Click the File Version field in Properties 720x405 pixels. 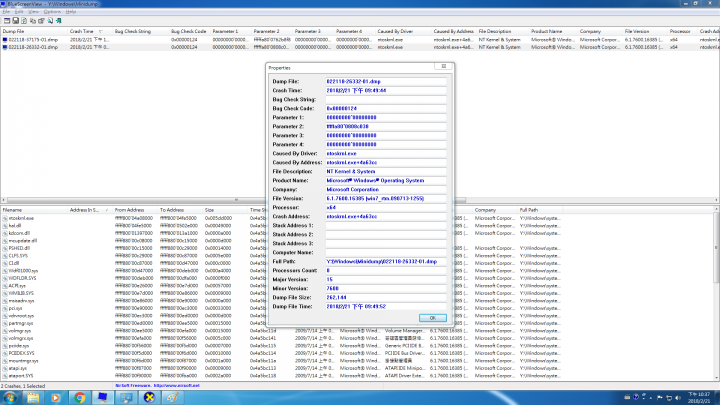[x=386, y=198]
